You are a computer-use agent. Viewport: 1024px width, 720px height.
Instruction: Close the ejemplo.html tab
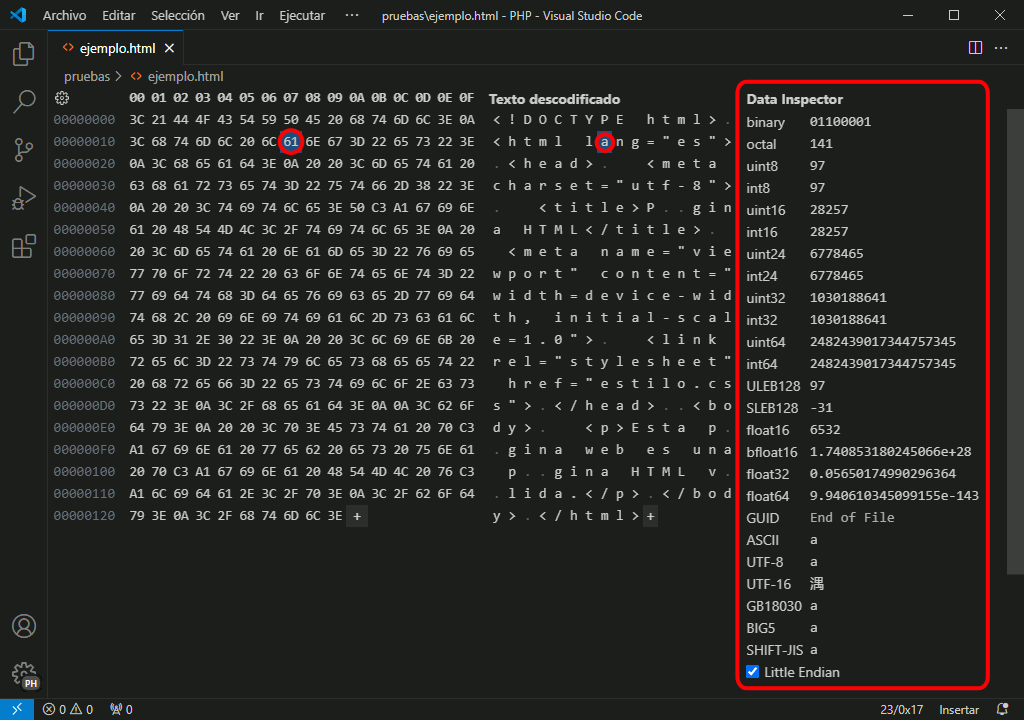169,48
